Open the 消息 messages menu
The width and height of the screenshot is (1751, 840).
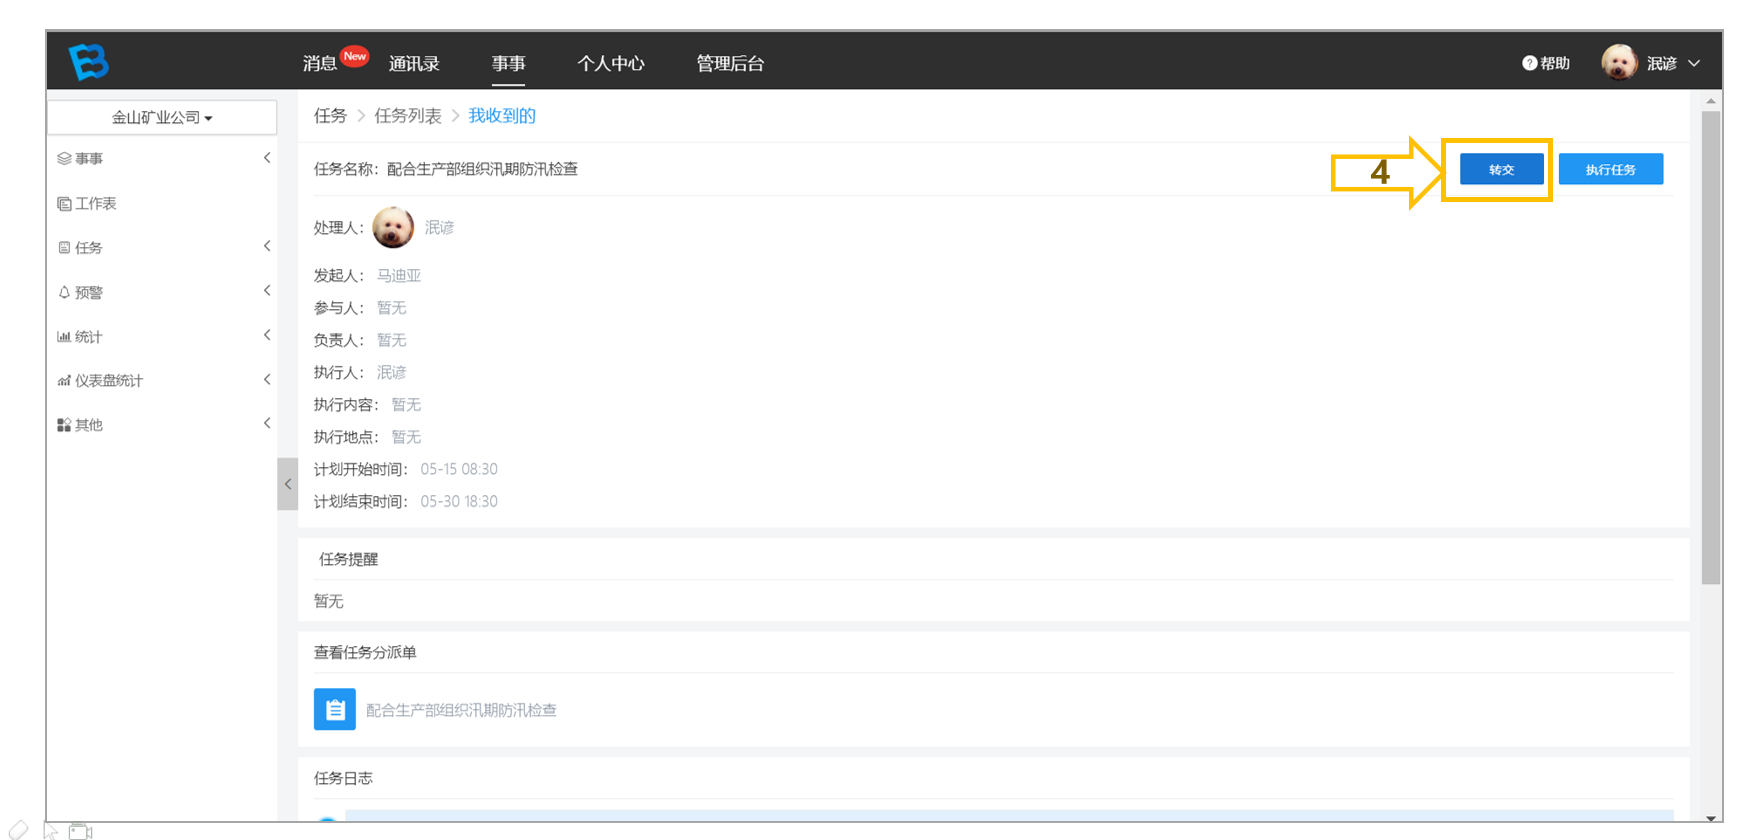pyautogui.click(x=319, y=63)
